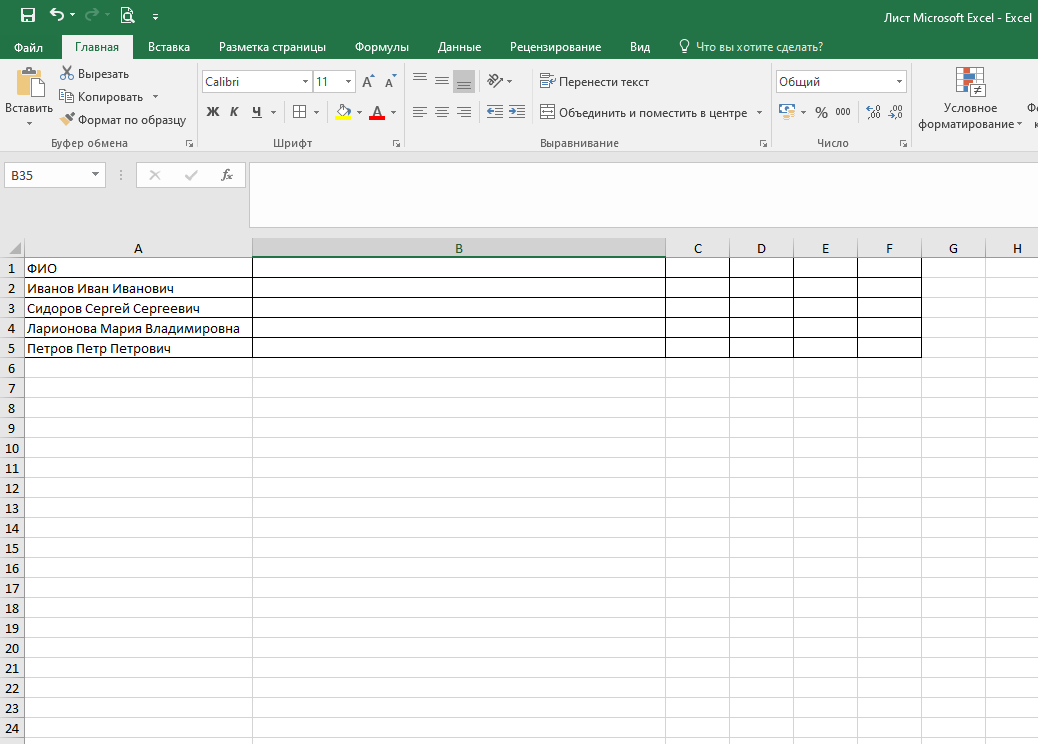This screenshot has height=744, width=1038.
Task: Increase cell indent
Action: [517, 112]
